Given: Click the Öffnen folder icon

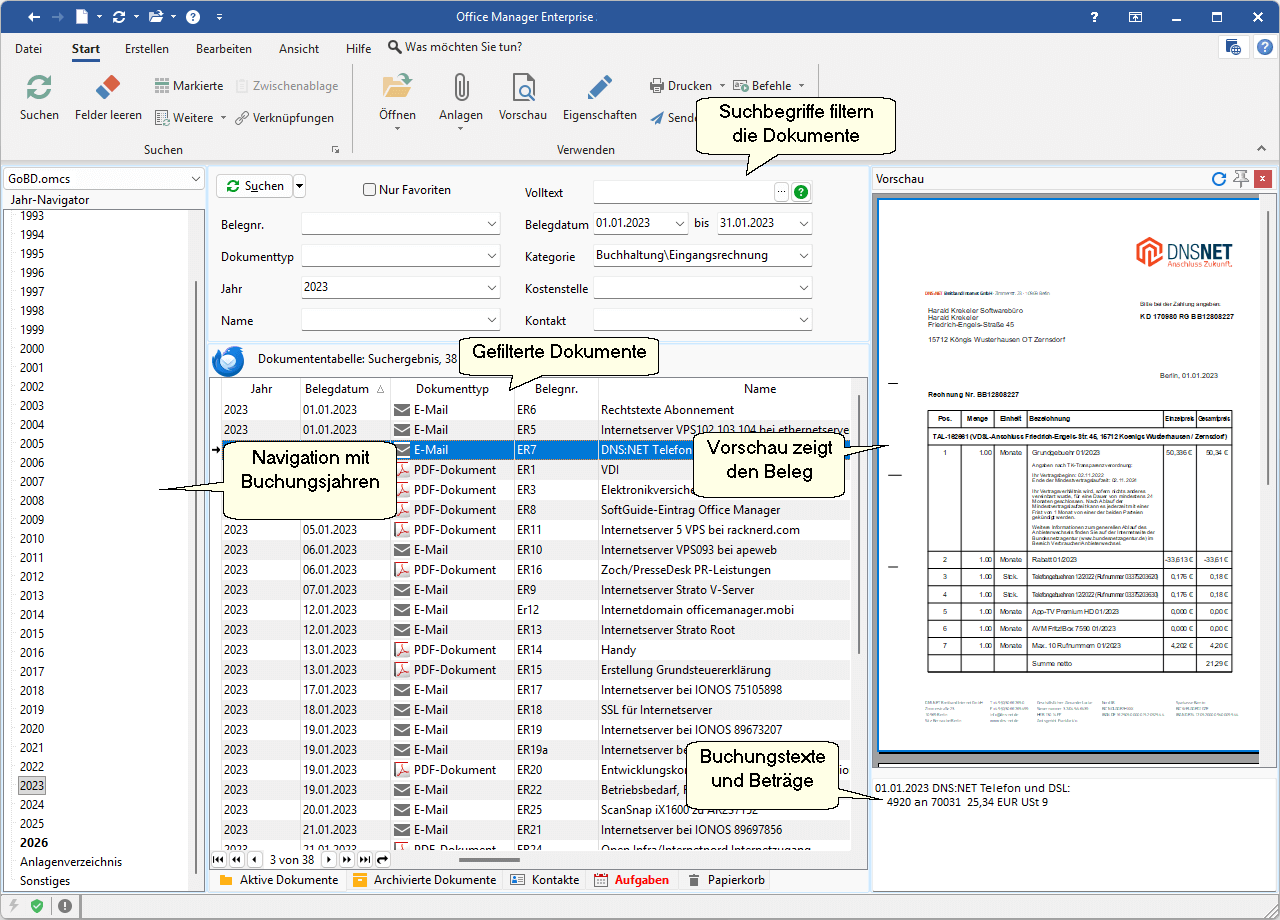Looking at the screenshot, I should (x=397, y=88).
